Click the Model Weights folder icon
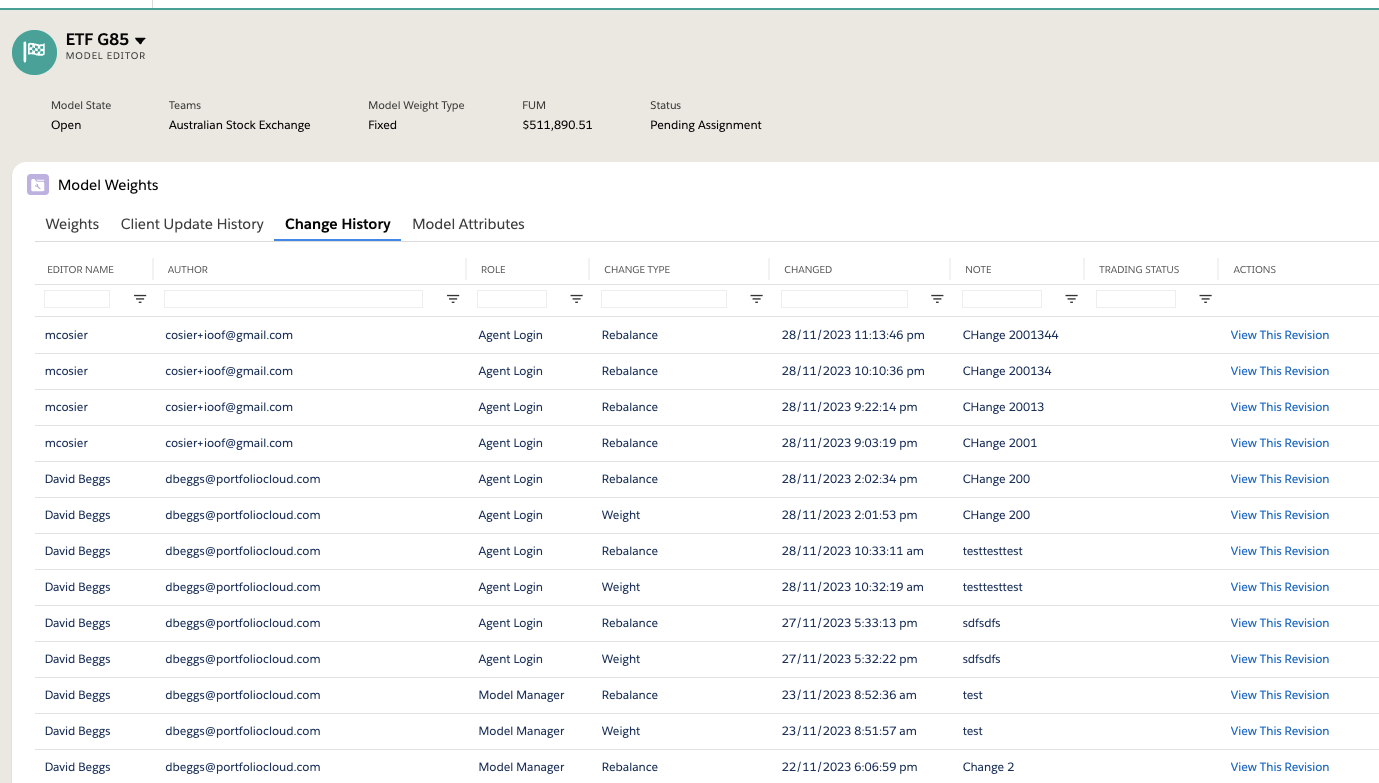 pos(37,184)
